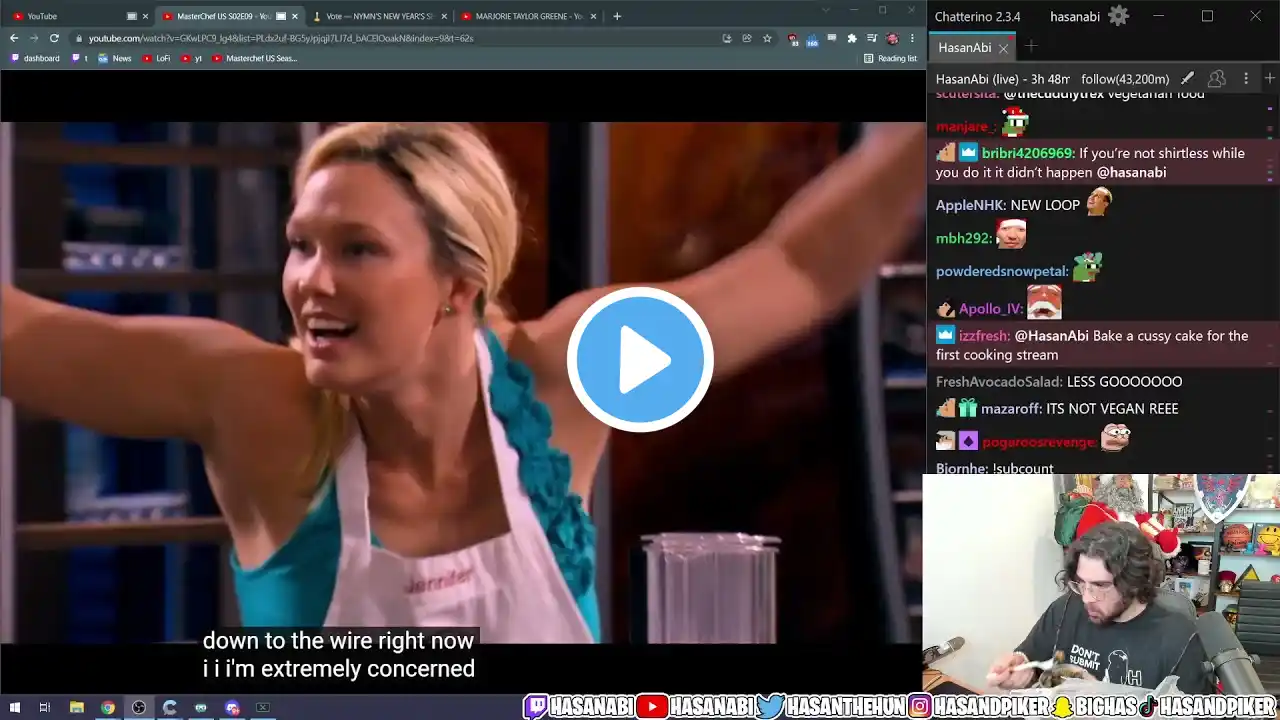Click the moderation sword icon in Chatterino

point(1187,78)
